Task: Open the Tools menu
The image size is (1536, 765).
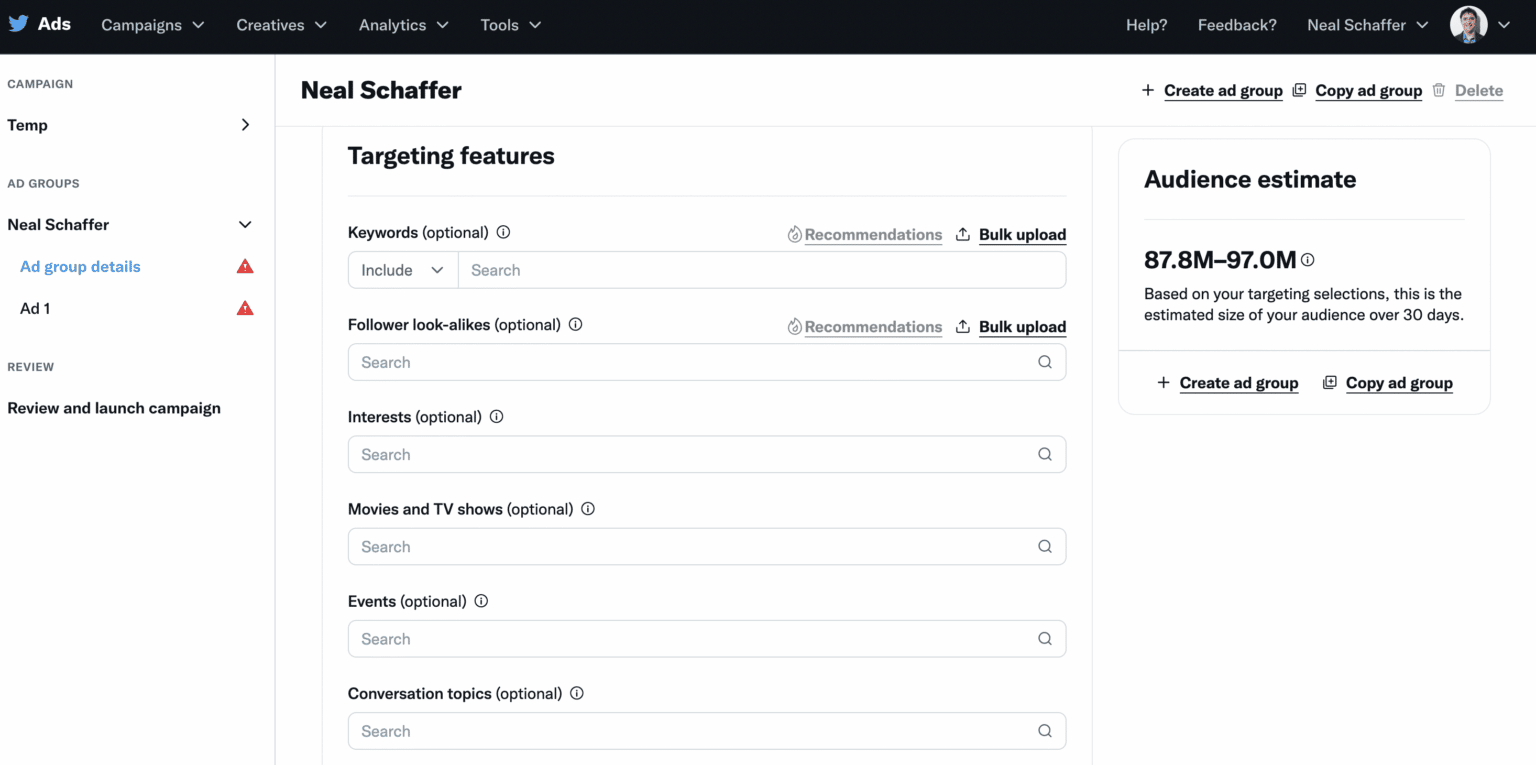Action: tap(510, 25)
